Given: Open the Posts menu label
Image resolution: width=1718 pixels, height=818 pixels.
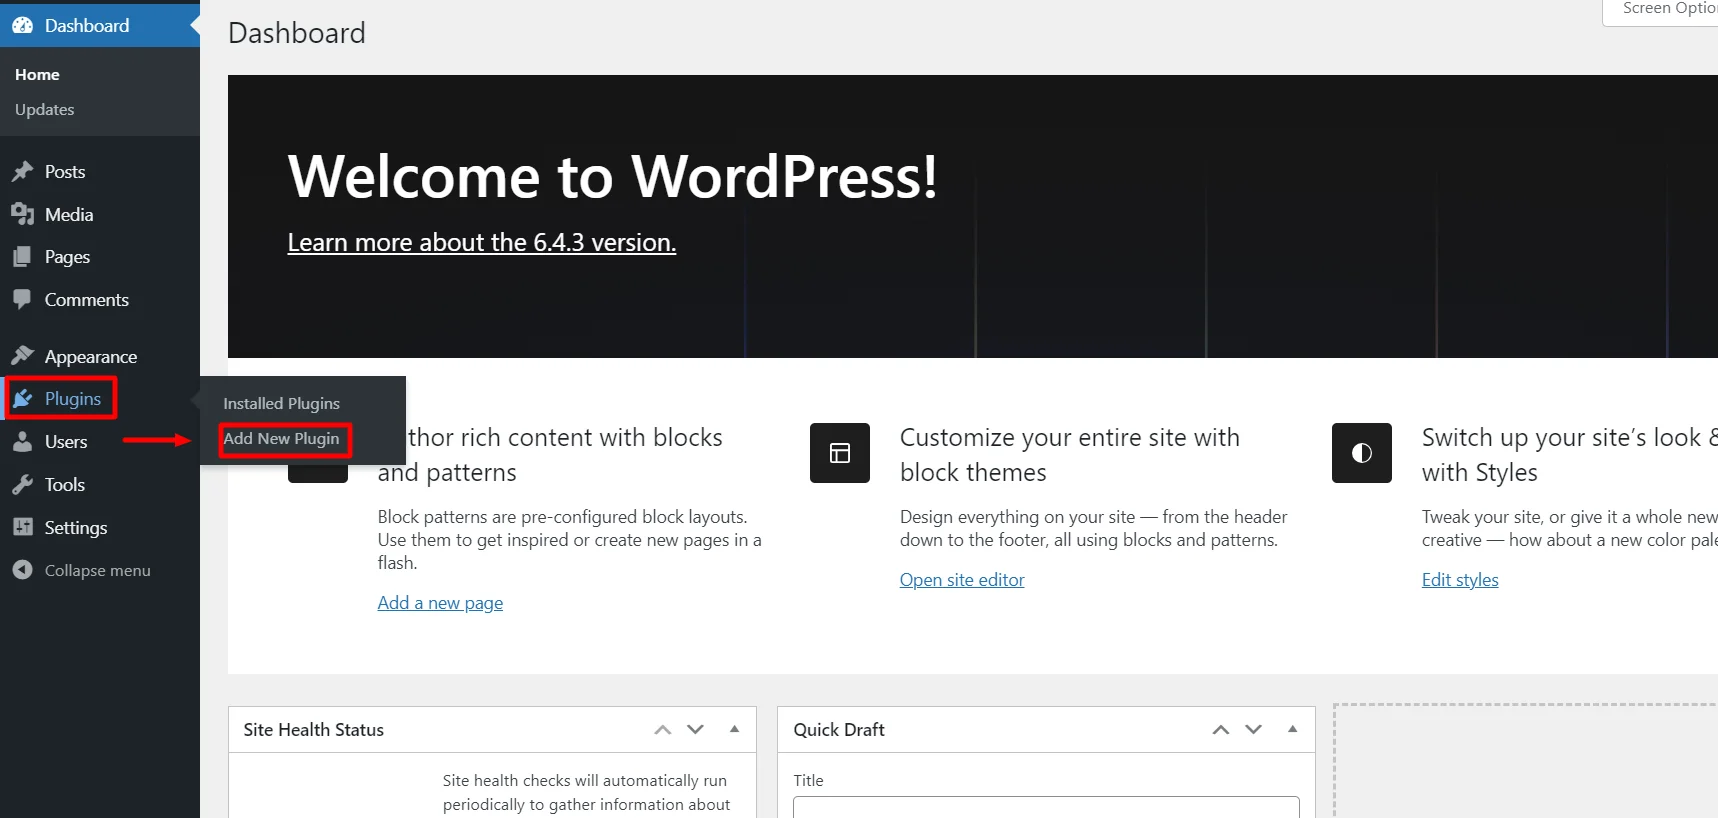Looking at the screenshot, I should (65, 172).
